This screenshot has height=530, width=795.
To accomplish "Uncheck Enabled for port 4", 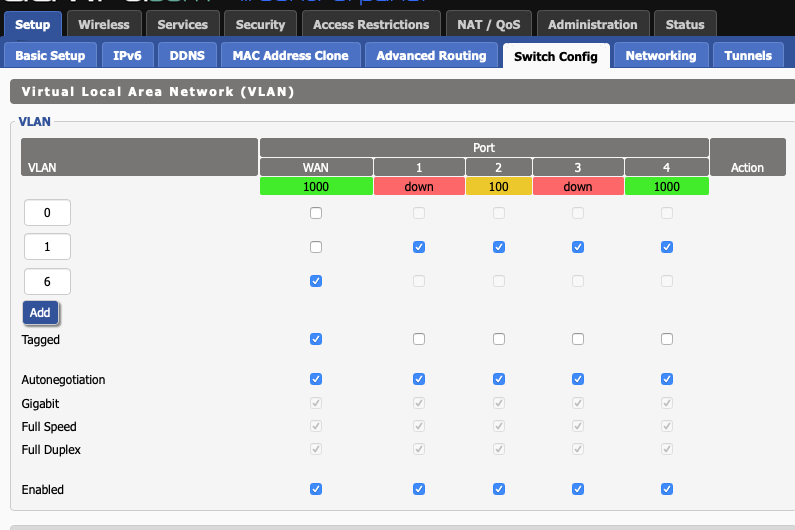I will pos(667,489).
